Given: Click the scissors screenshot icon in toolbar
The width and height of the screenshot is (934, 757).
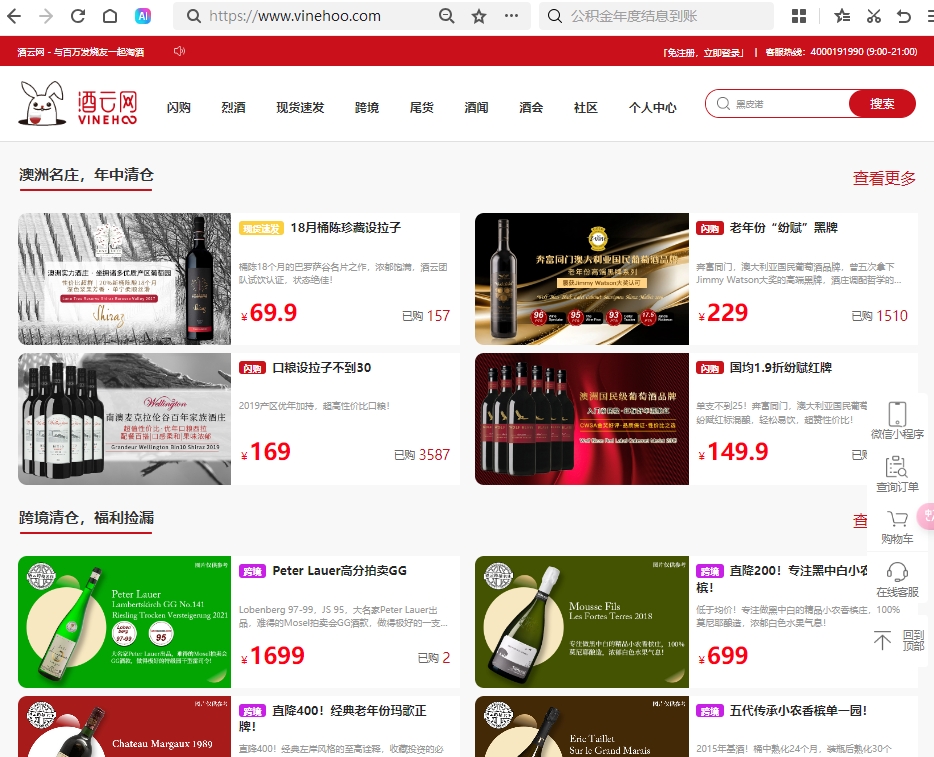Looking at the screenshot, I should click(x=872, y=17).
